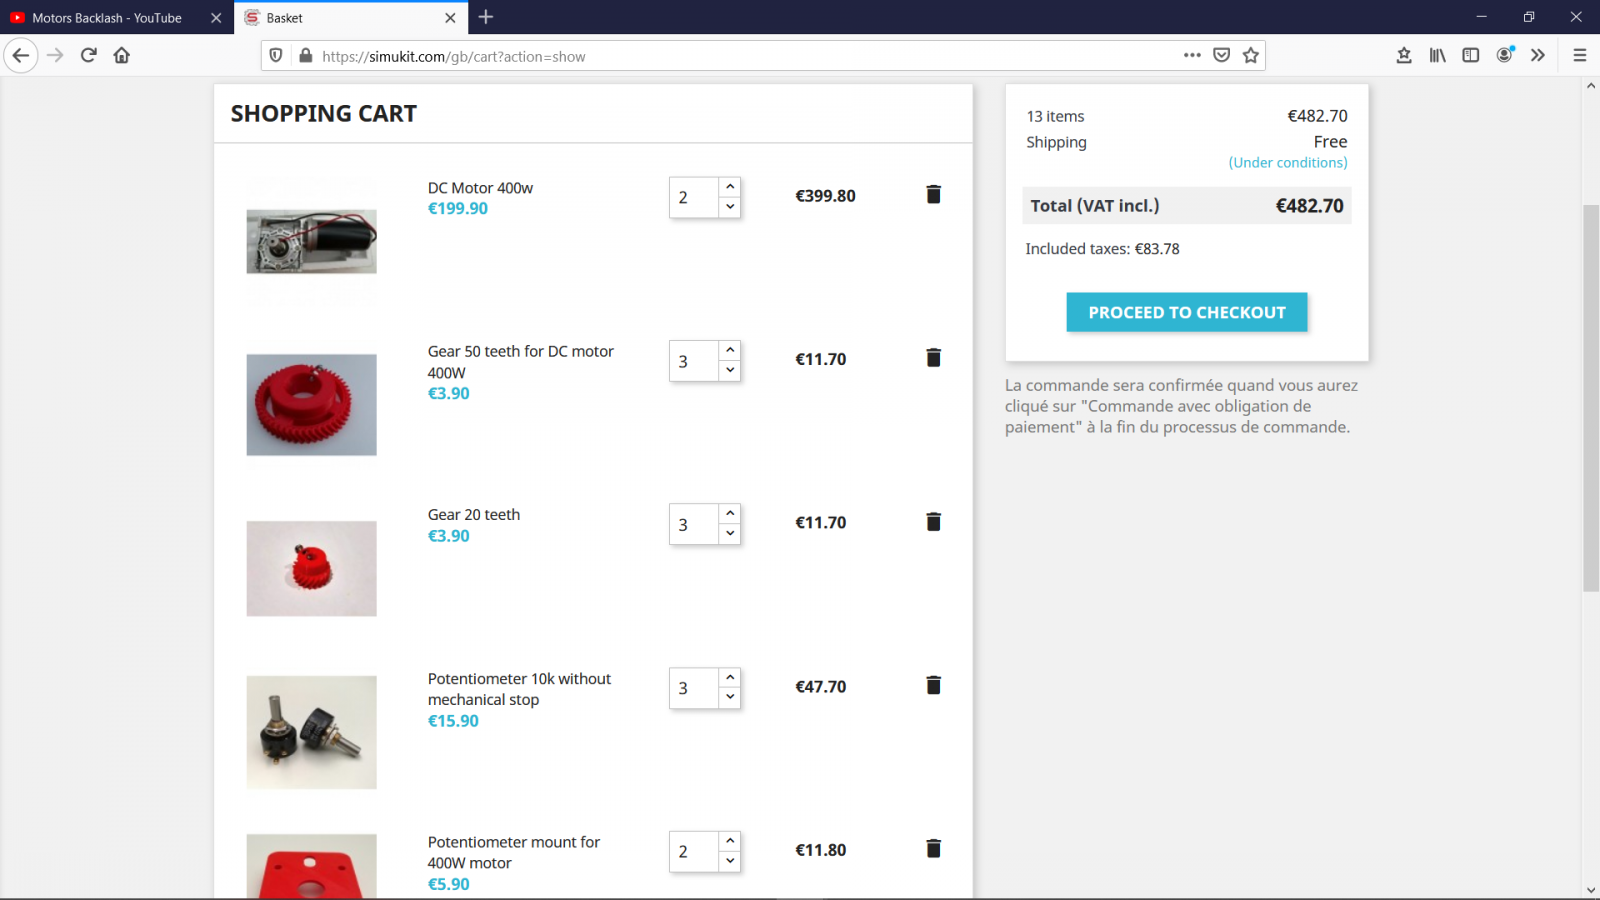Bookmark this page with star icon

point(1250,55)
